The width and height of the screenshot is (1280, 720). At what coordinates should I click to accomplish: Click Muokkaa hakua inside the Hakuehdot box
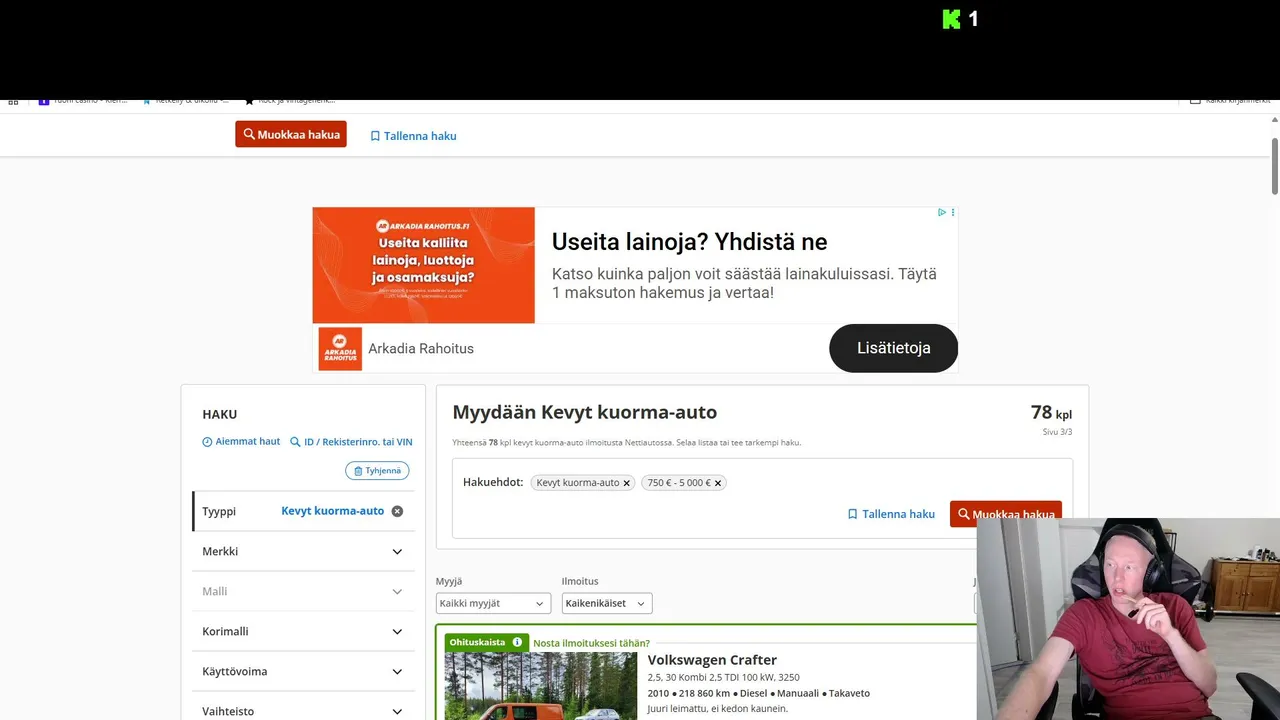pos(1006,514)
